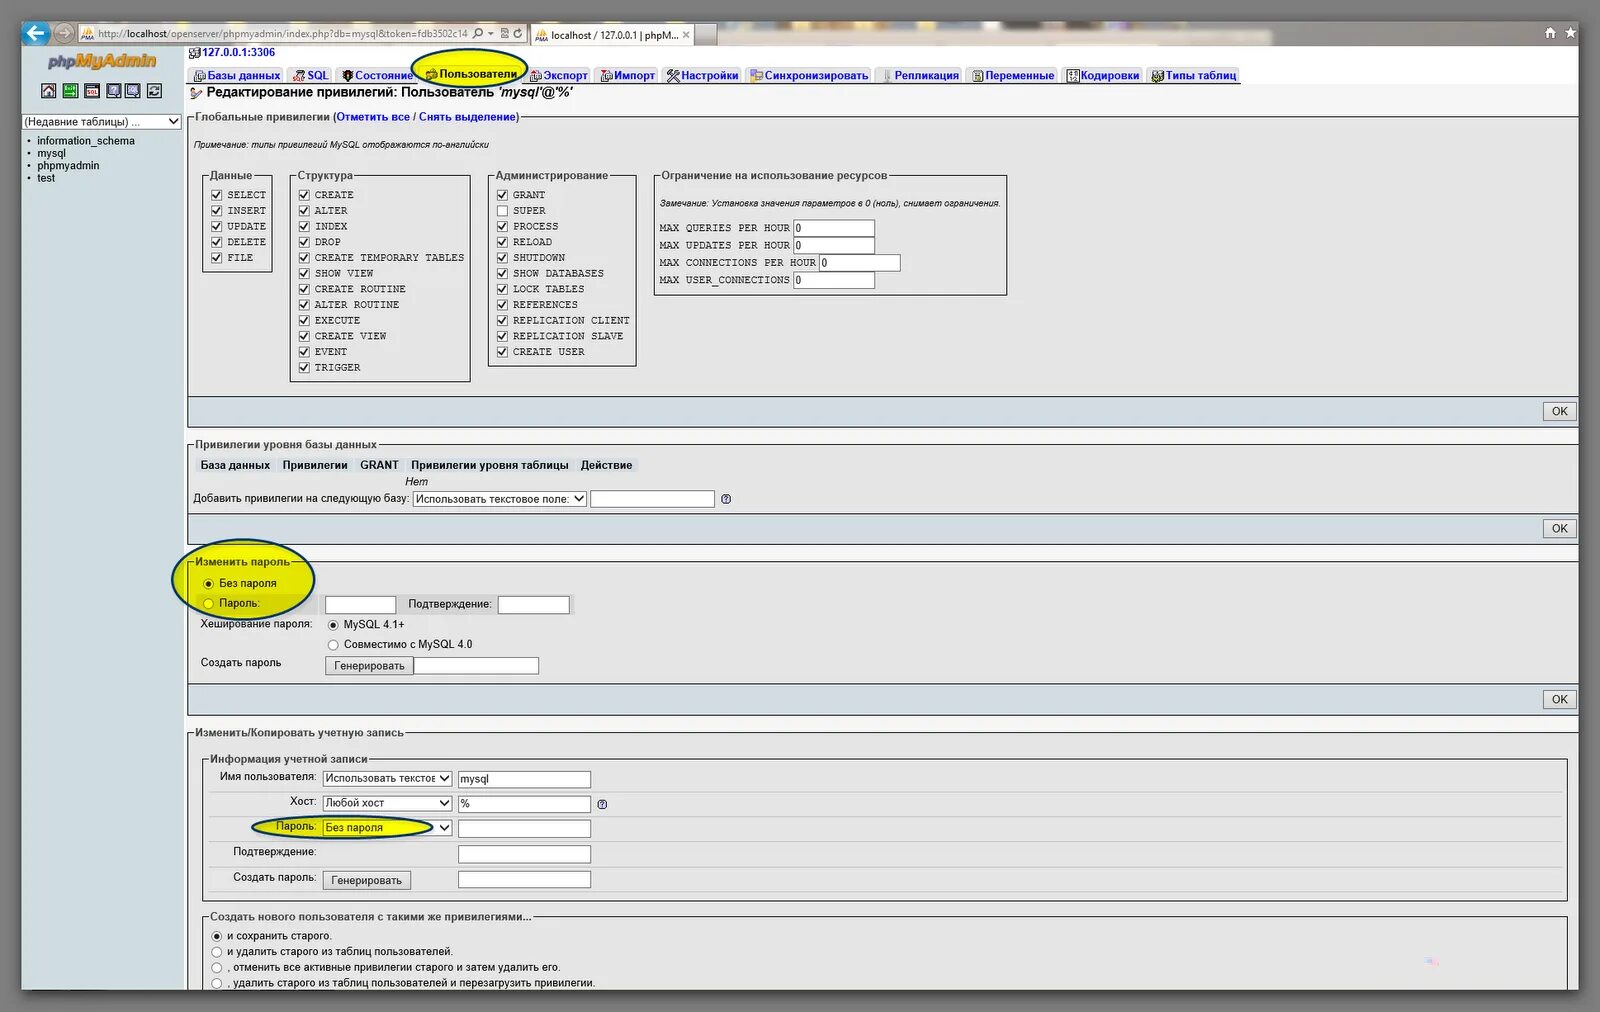Click the phpMyAdmin logo
The width and height of the screenshot is (1600, 1012).
tap(102, 62)
